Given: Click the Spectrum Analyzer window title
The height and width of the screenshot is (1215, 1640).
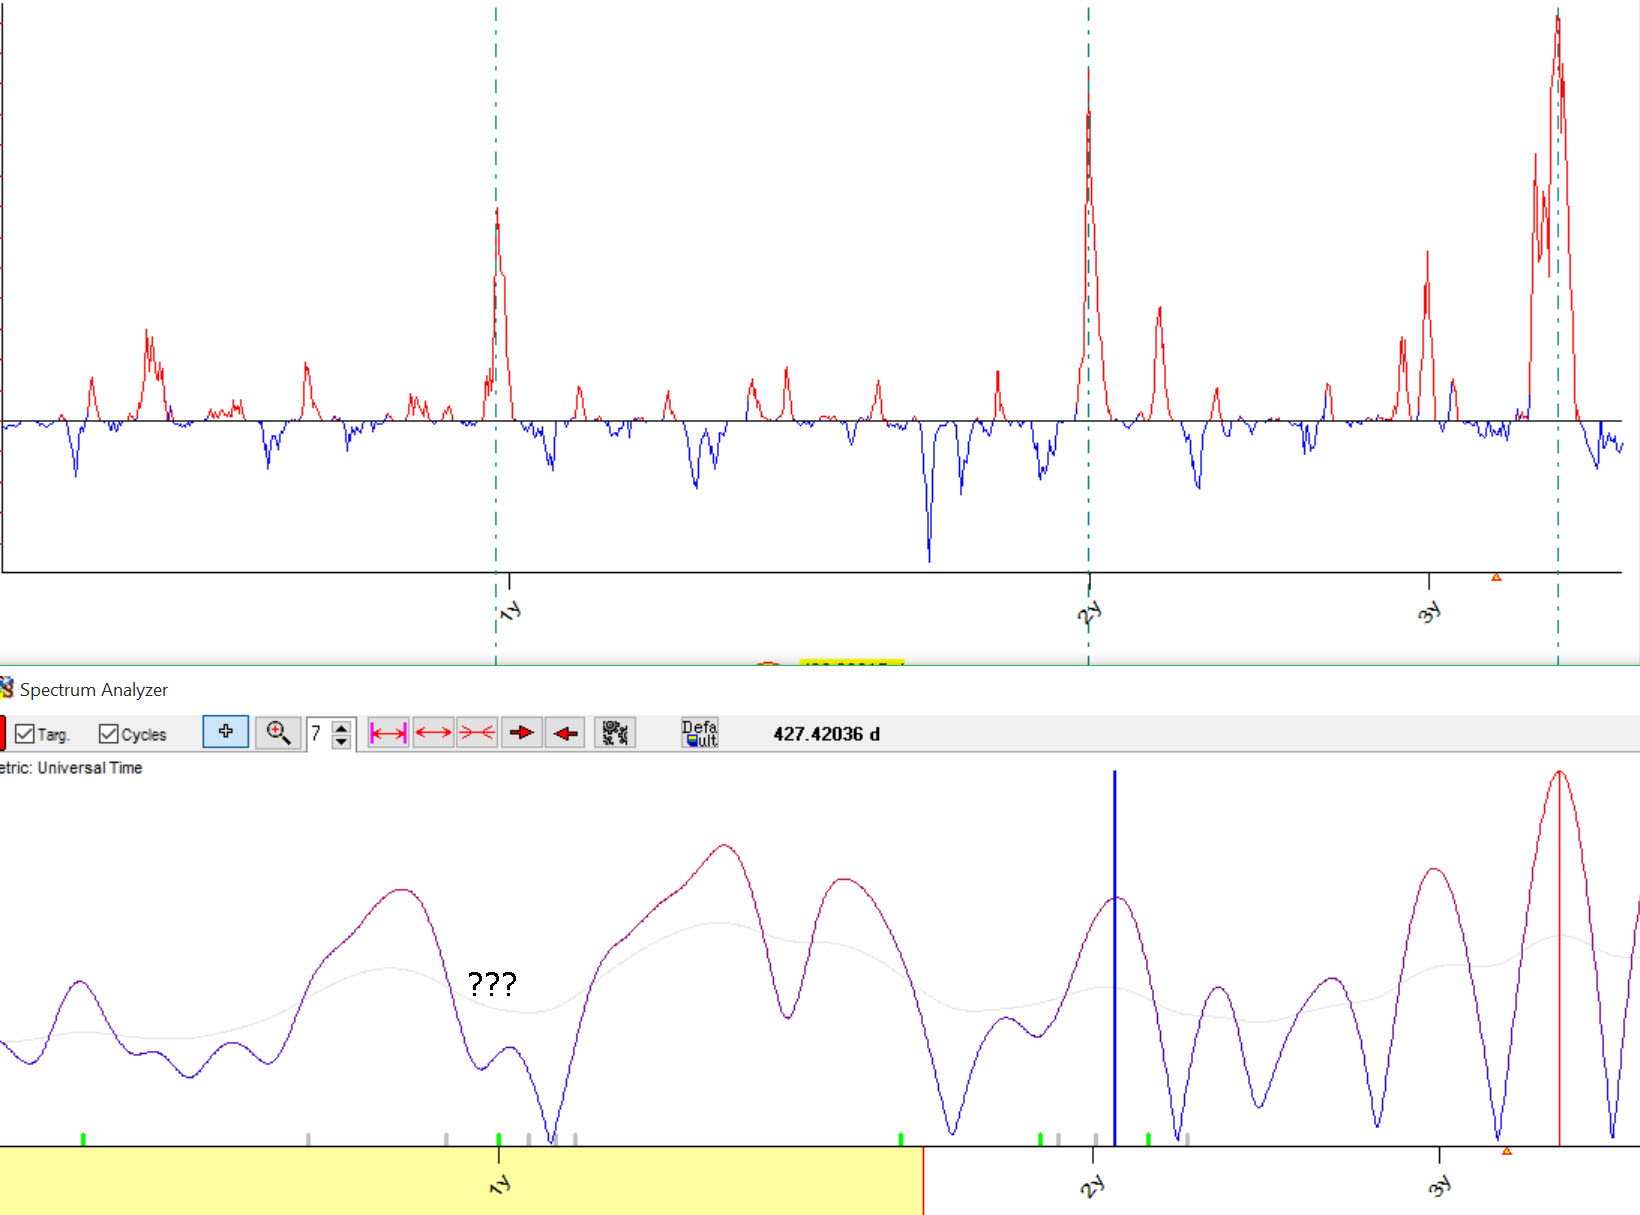Looking at the screenshot, I should pos(93,690).
